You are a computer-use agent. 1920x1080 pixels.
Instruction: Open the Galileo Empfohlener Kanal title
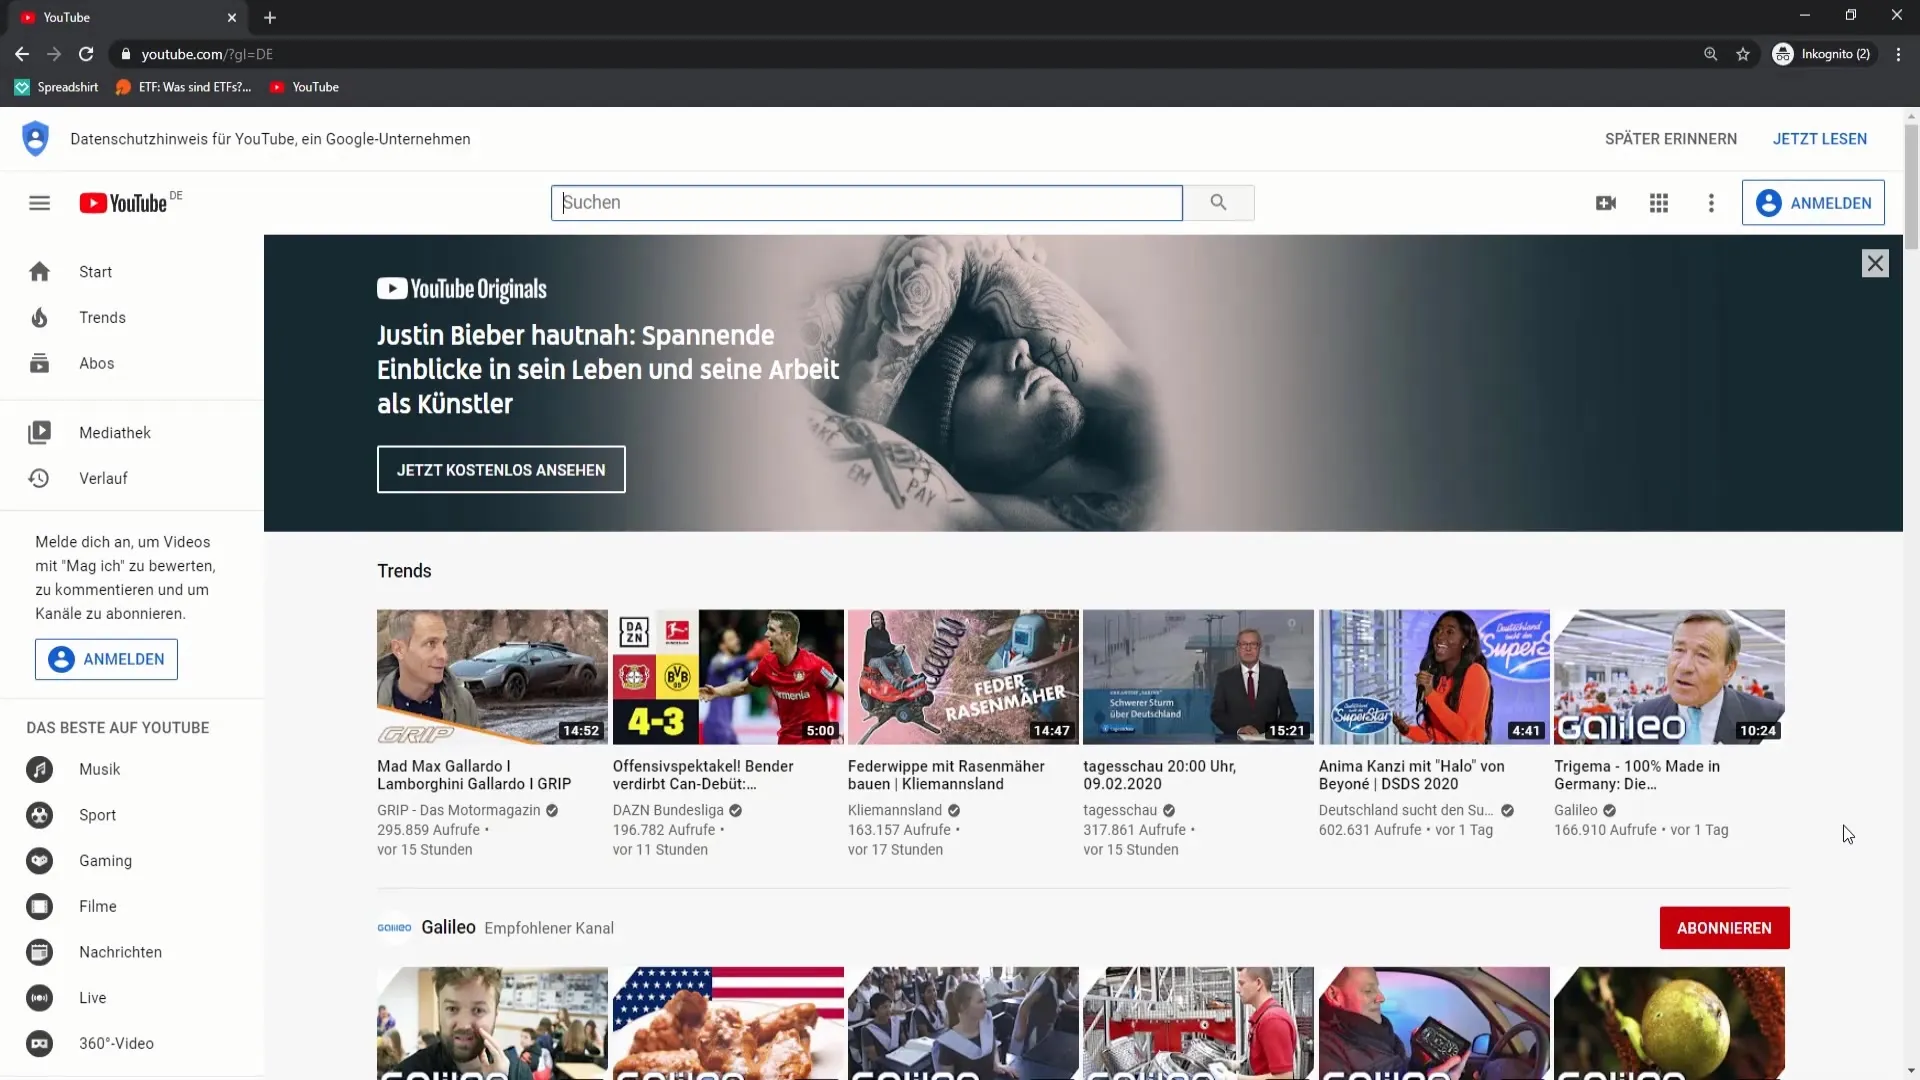448,928
